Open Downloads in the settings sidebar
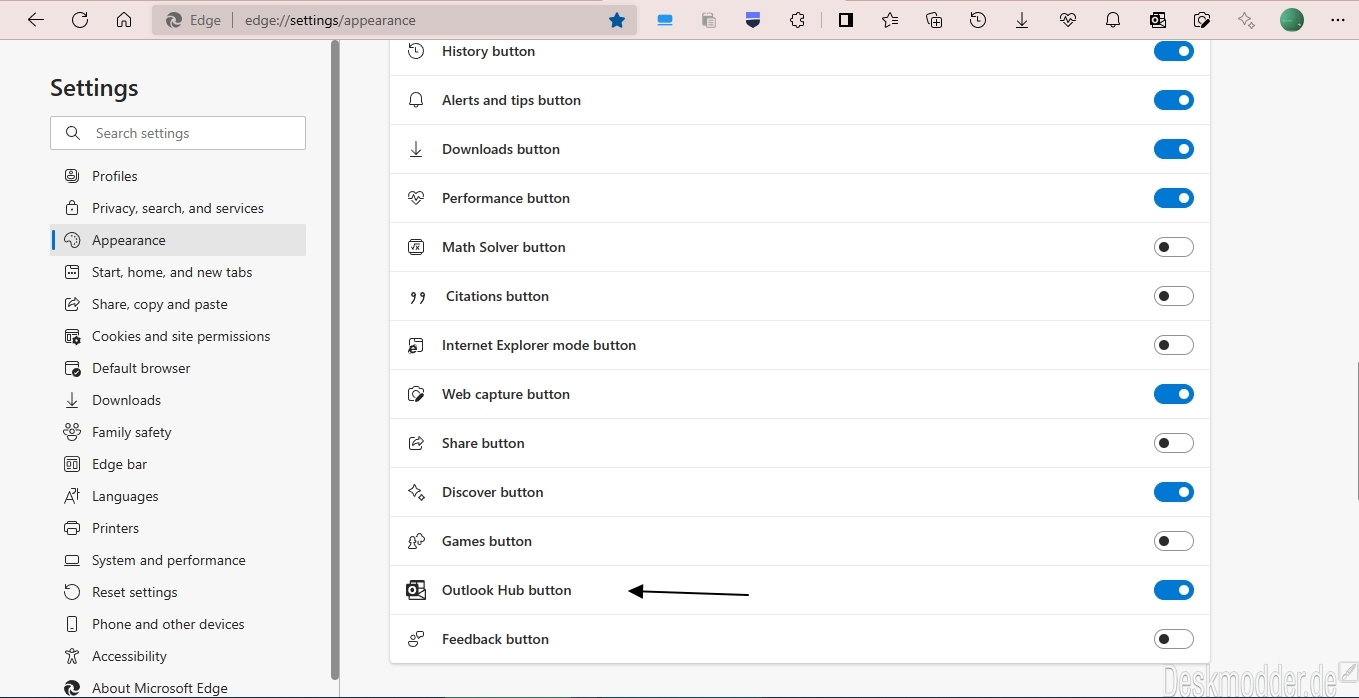This screenshot has width=1359, height=698. coord(178,400)
